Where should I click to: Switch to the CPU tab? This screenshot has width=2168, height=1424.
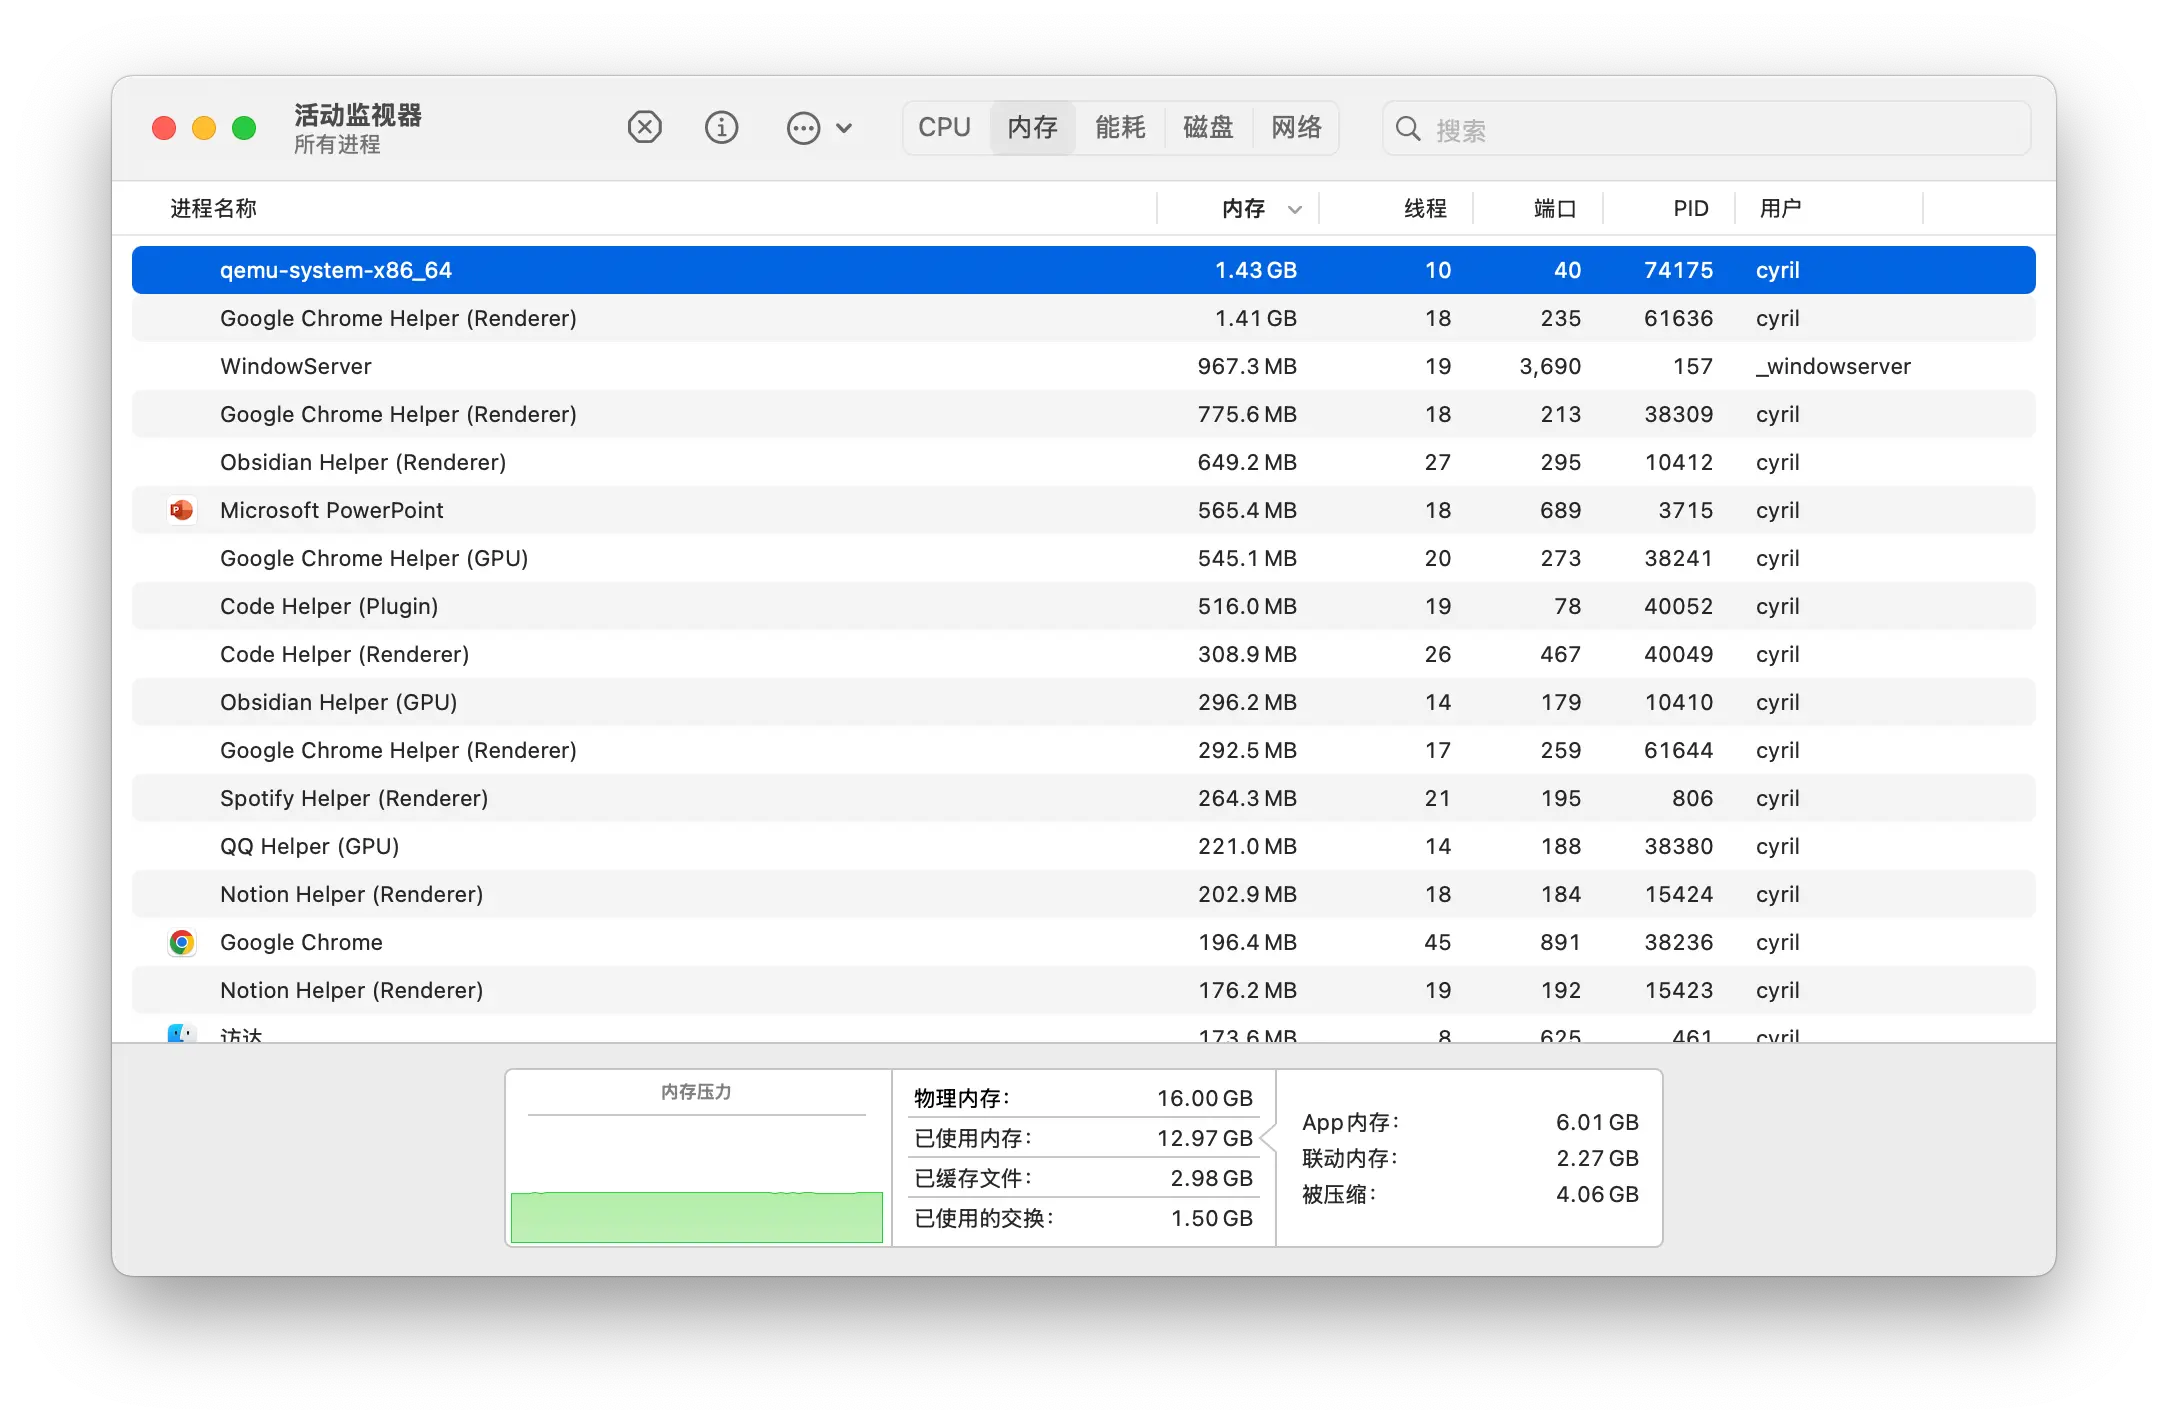tap(945, 128)
